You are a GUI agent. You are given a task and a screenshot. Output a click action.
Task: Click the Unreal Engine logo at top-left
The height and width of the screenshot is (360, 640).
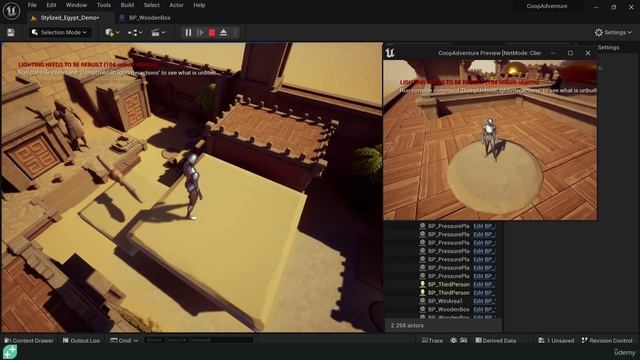[x=11, y=11]
